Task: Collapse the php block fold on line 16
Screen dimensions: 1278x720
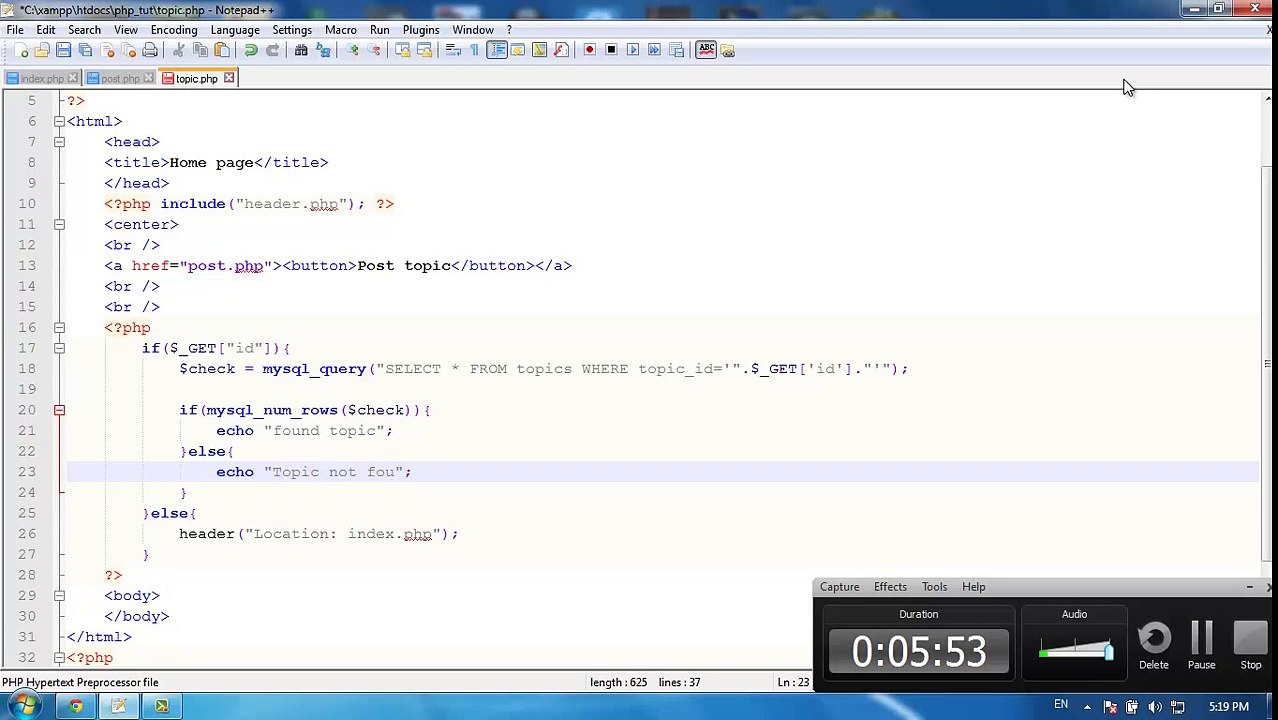Action: 59,327
